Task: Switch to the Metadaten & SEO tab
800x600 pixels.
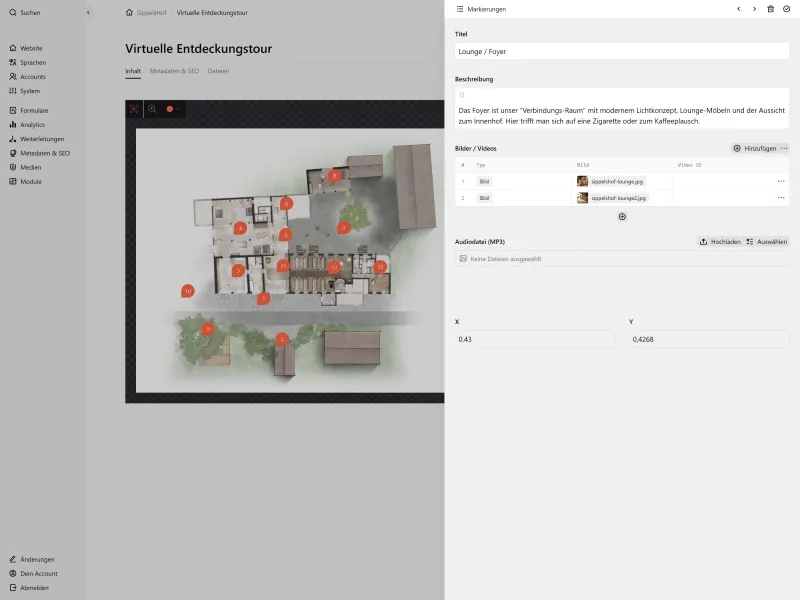Action: point(175,71)
